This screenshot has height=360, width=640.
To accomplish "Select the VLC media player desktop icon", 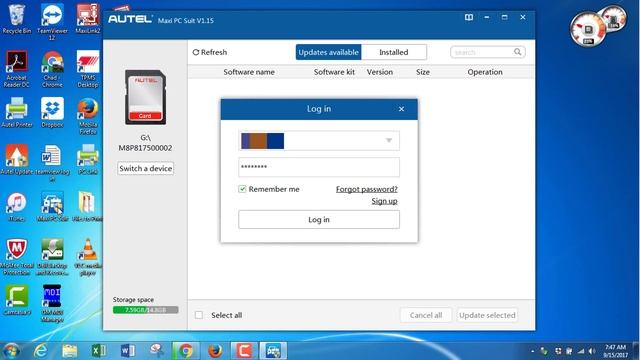I will point(87,256).
